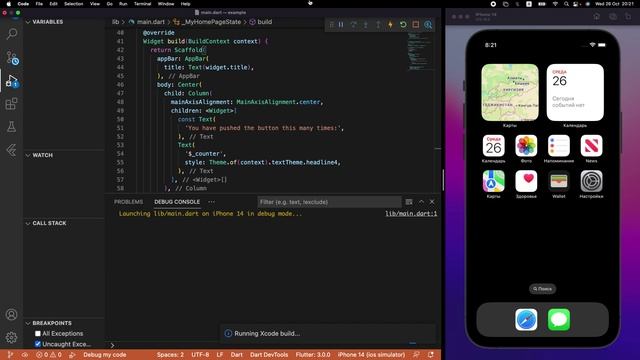Viewport: 640px width, 360px height.
Task: Enable the All Exceptions breakpoint
Action: [x=38, y=333]
